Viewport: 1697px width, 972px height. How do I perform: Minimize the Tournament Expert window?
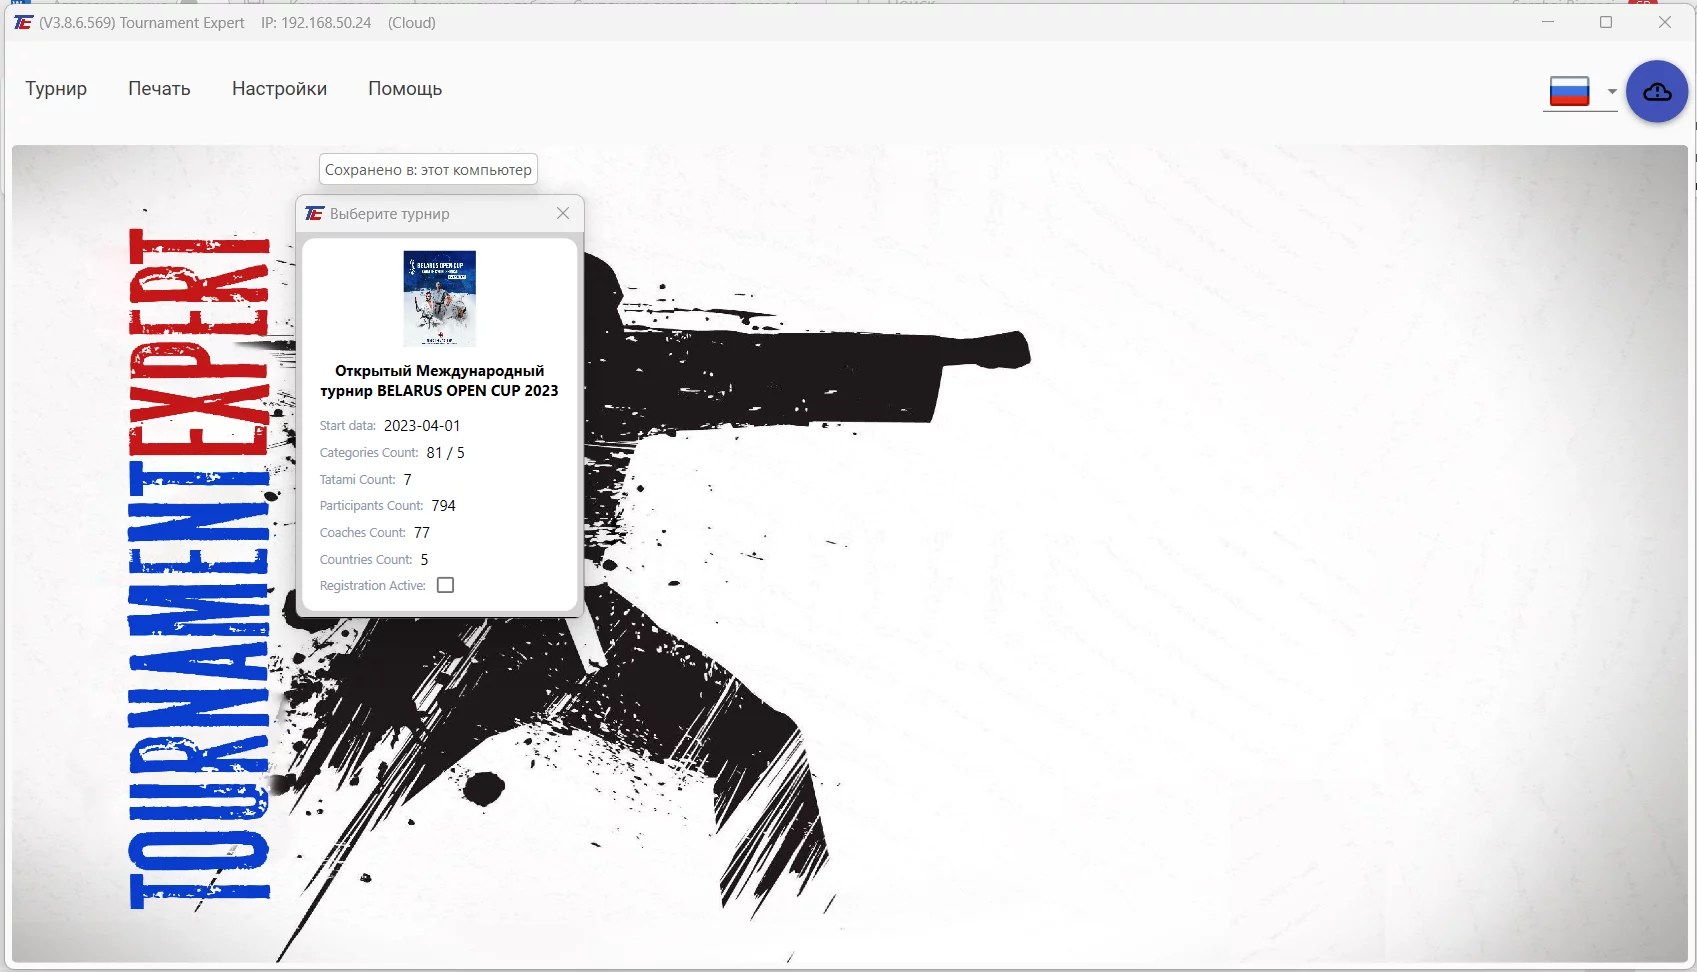(1548, 22)
